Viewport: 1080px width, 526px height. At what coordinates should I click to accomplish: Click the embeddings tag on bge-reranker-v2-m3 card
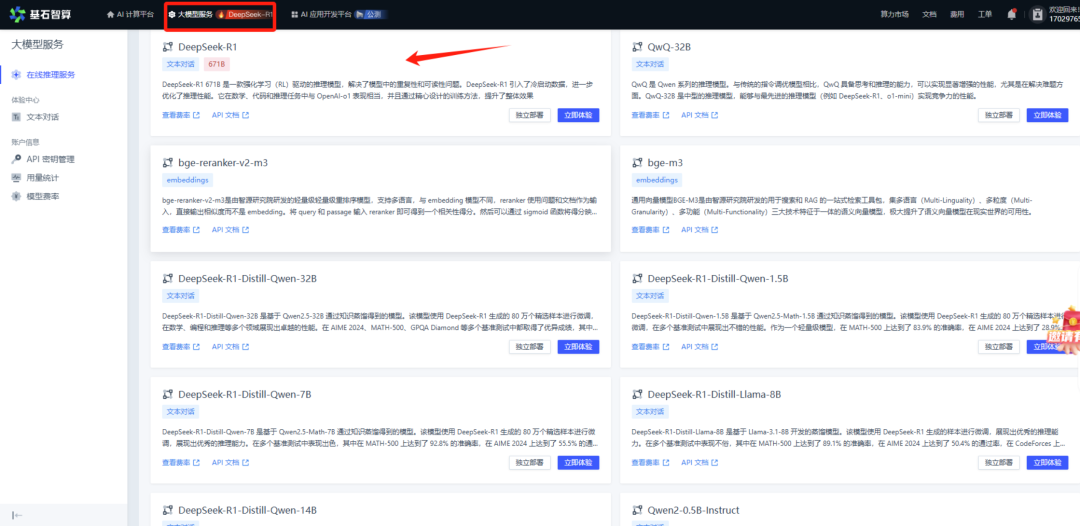188,180
